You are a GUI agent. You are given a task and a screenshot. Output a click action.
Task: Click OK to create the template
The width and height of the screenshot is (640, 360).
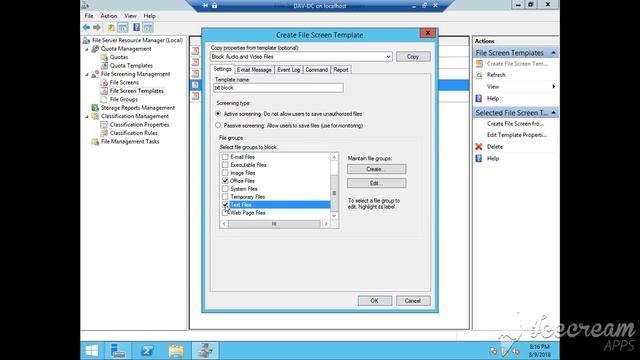click(375, 301)
